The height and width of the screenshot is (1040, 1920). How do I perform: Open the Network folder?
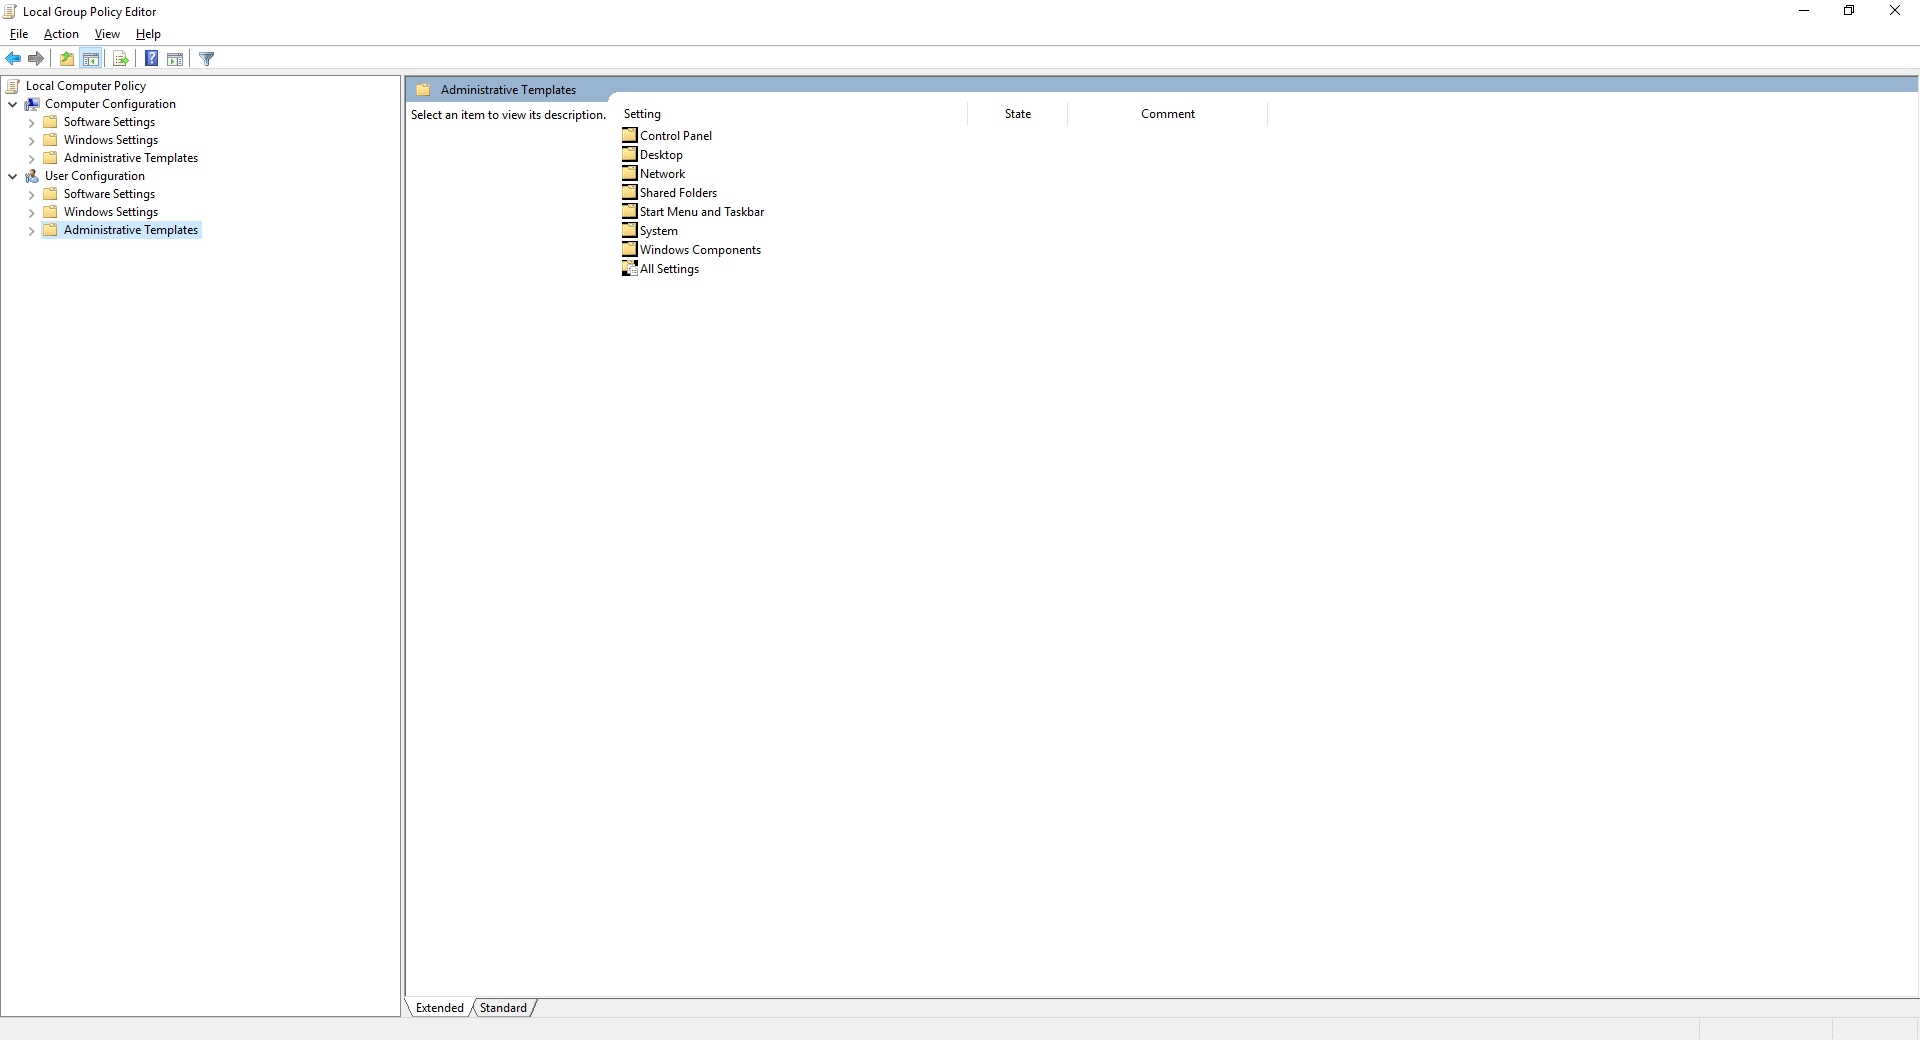pos(662,174)
